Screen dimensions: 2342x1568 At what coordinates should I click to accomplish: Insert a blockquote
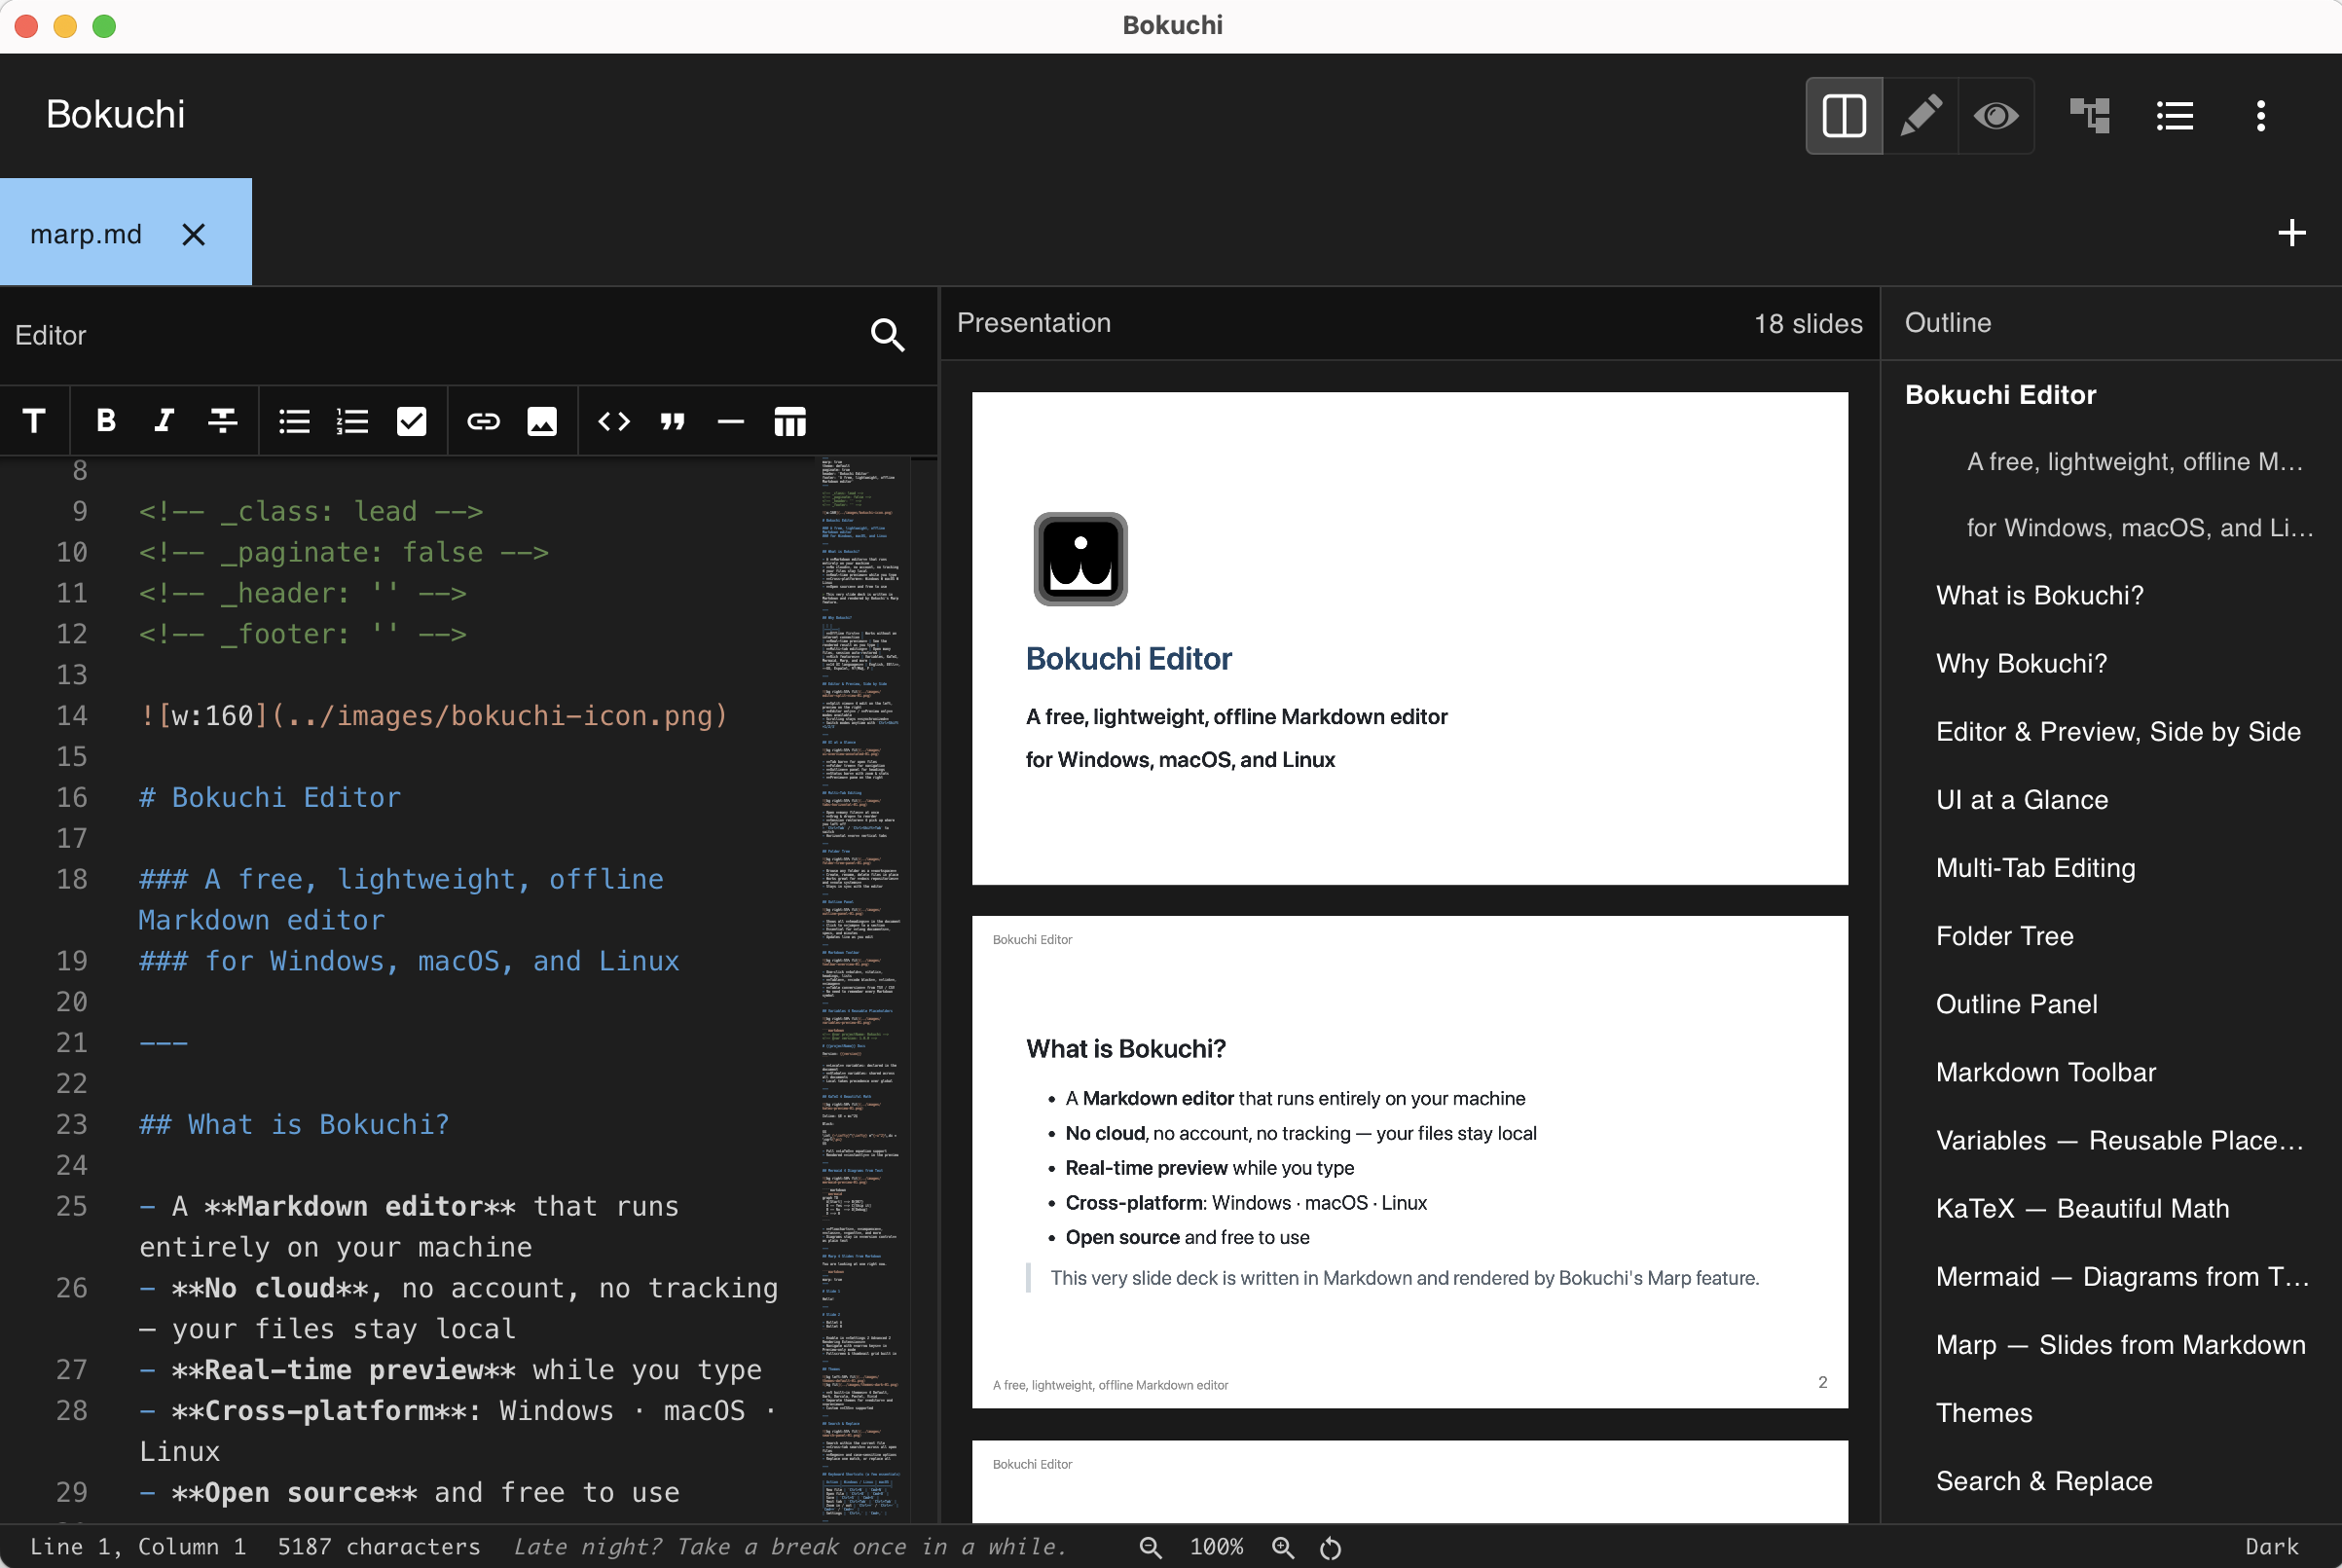[673, 421]
